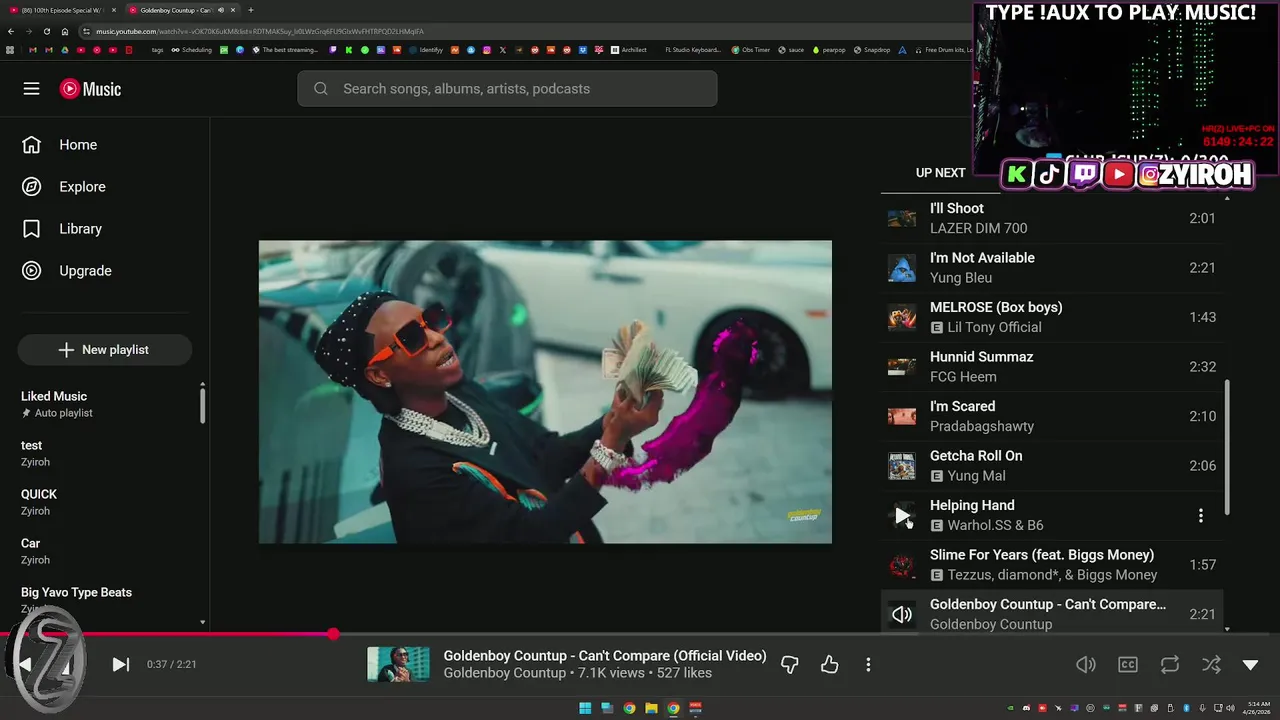This screenshot has width=1280, height=720.
Task: Open Windows Start menu
Action: (x=585, y=708)
